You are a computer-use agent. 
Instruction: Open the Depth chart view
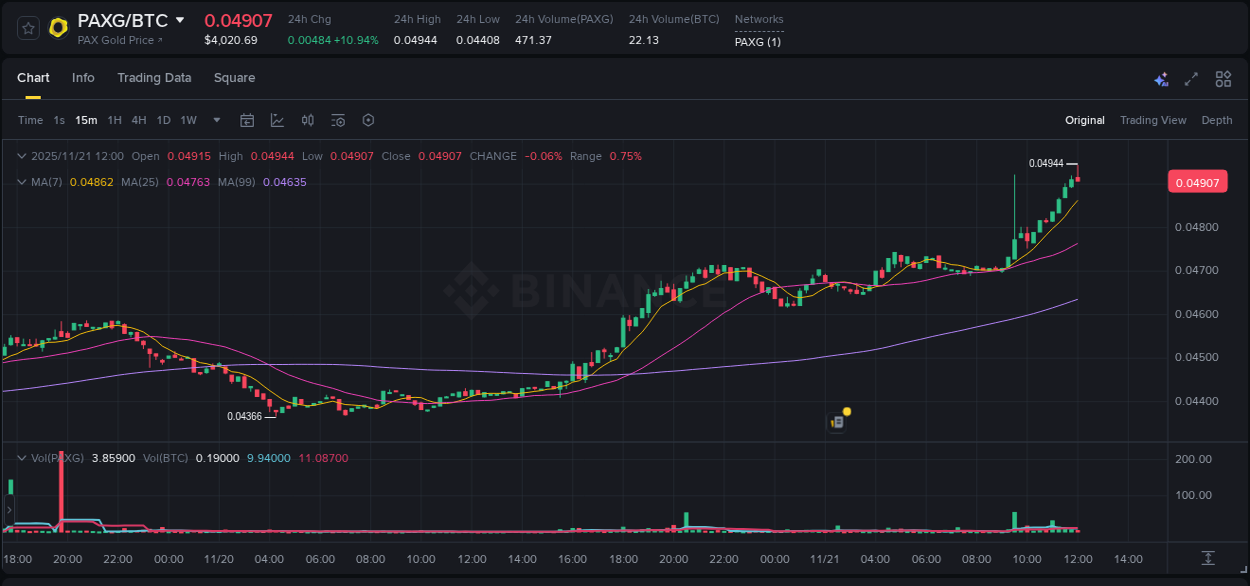(1217, 120)
